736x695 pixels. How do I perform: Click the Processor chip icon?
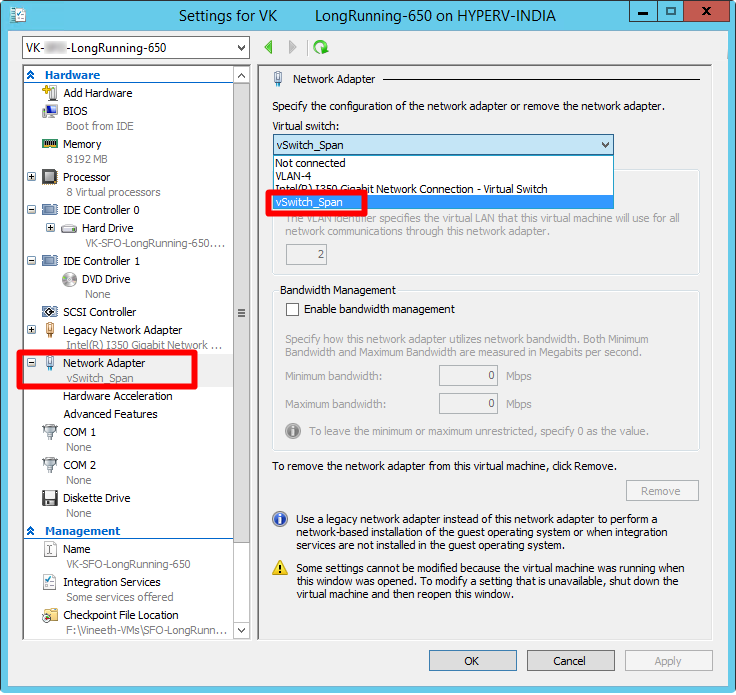coord(50,177)
